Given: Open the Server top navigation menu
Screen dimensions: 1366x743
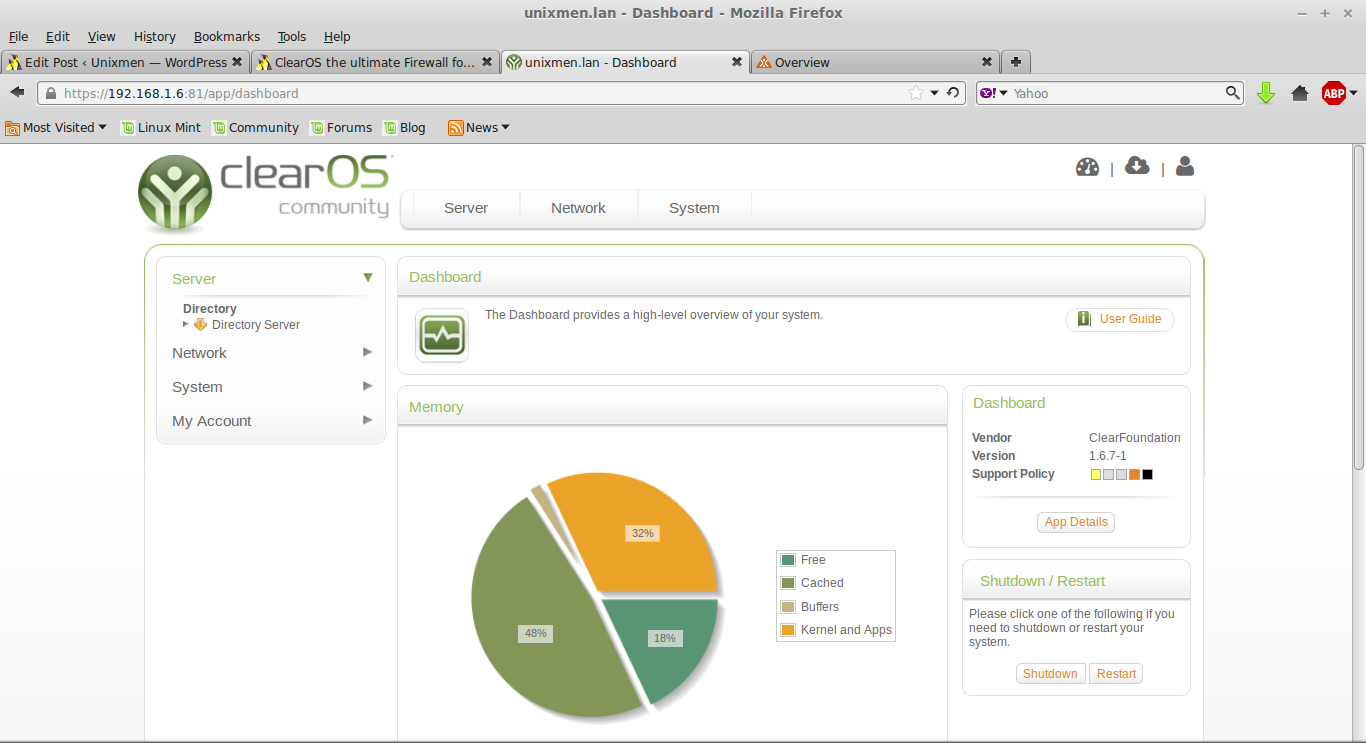Looking at the screenshot, I should coord(466,208).
